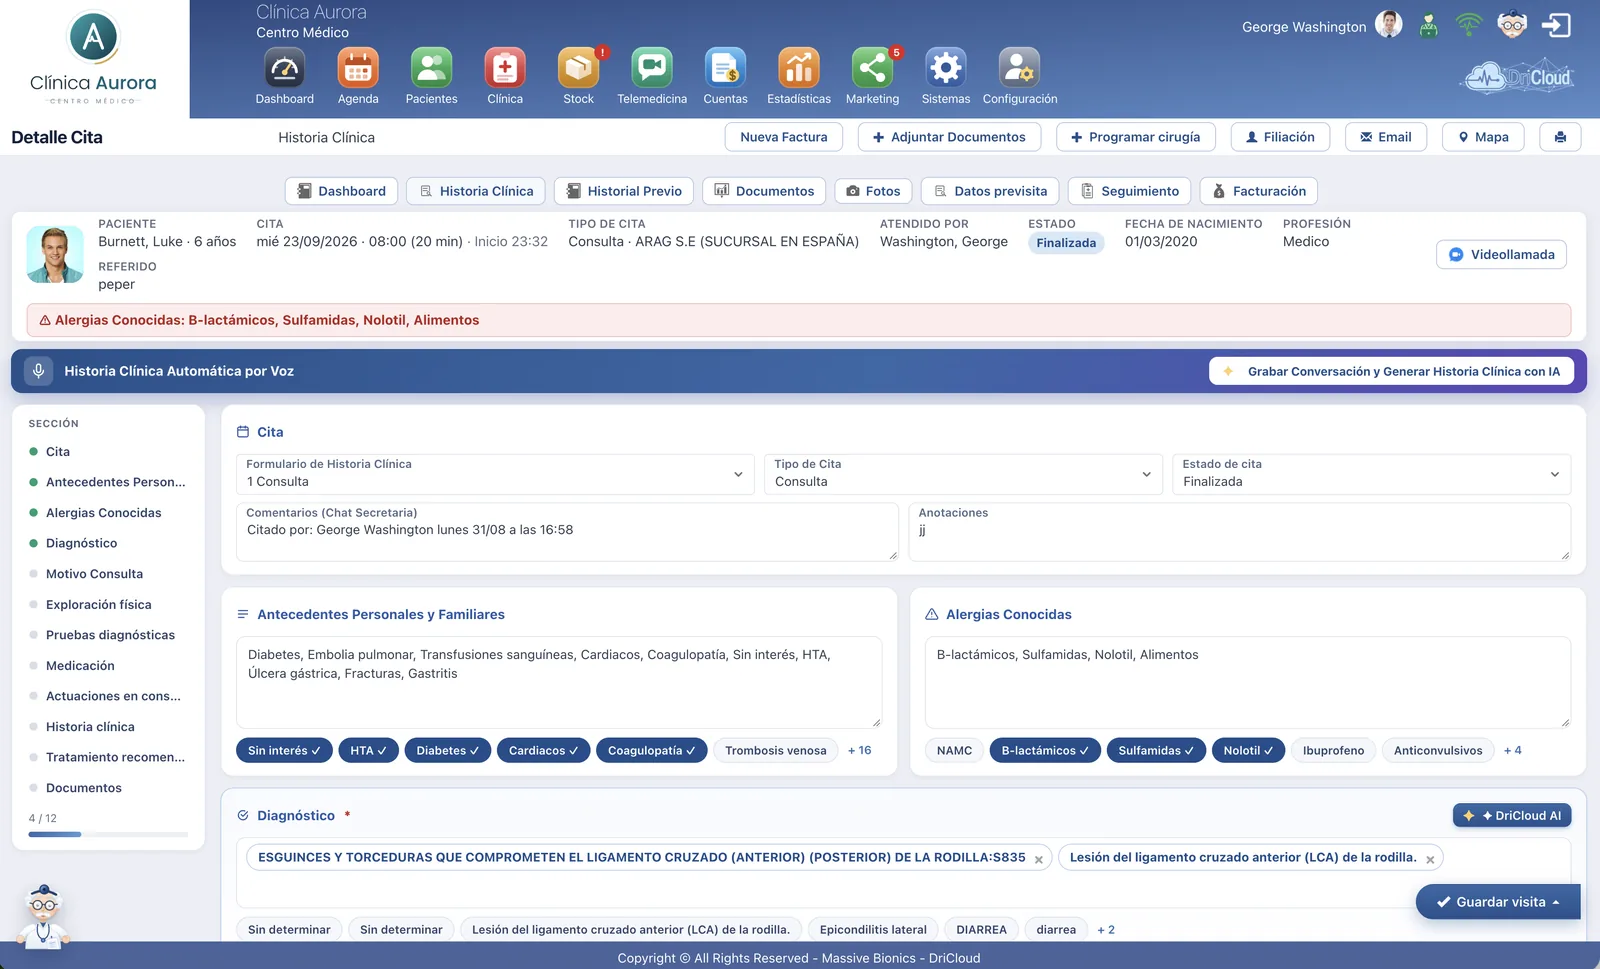Viewport: 1600px width, 969px height.
Task: Click the Programar cirugía button
Action: pyautogui.click(x=1136, y=137)
